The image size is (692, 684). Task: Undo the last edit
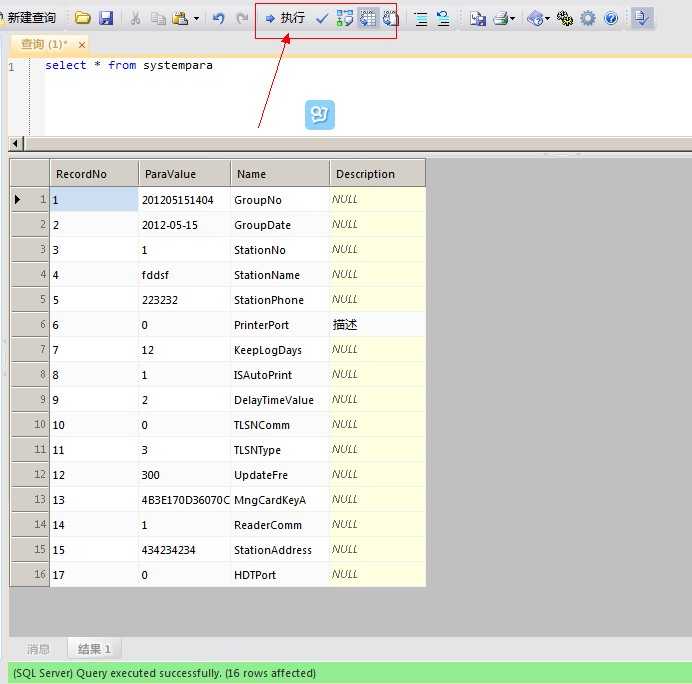pyautogui.click(x=218, y=18)
